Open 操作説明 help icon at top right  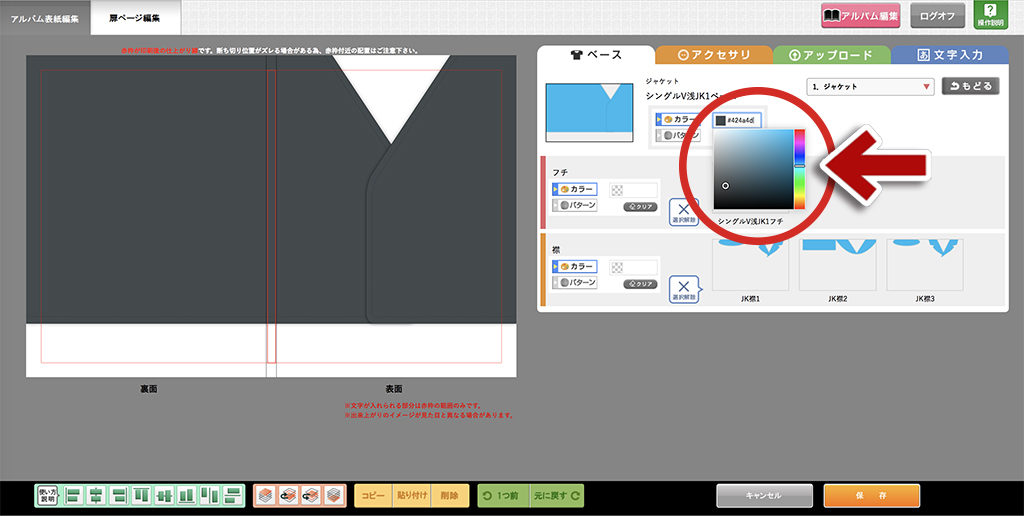pos(990,15)
